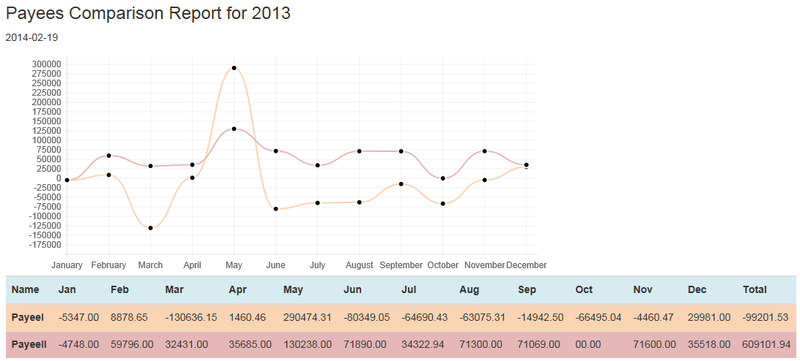
Task: Click the June data point of PayeeI
Action: coord(276,209)
